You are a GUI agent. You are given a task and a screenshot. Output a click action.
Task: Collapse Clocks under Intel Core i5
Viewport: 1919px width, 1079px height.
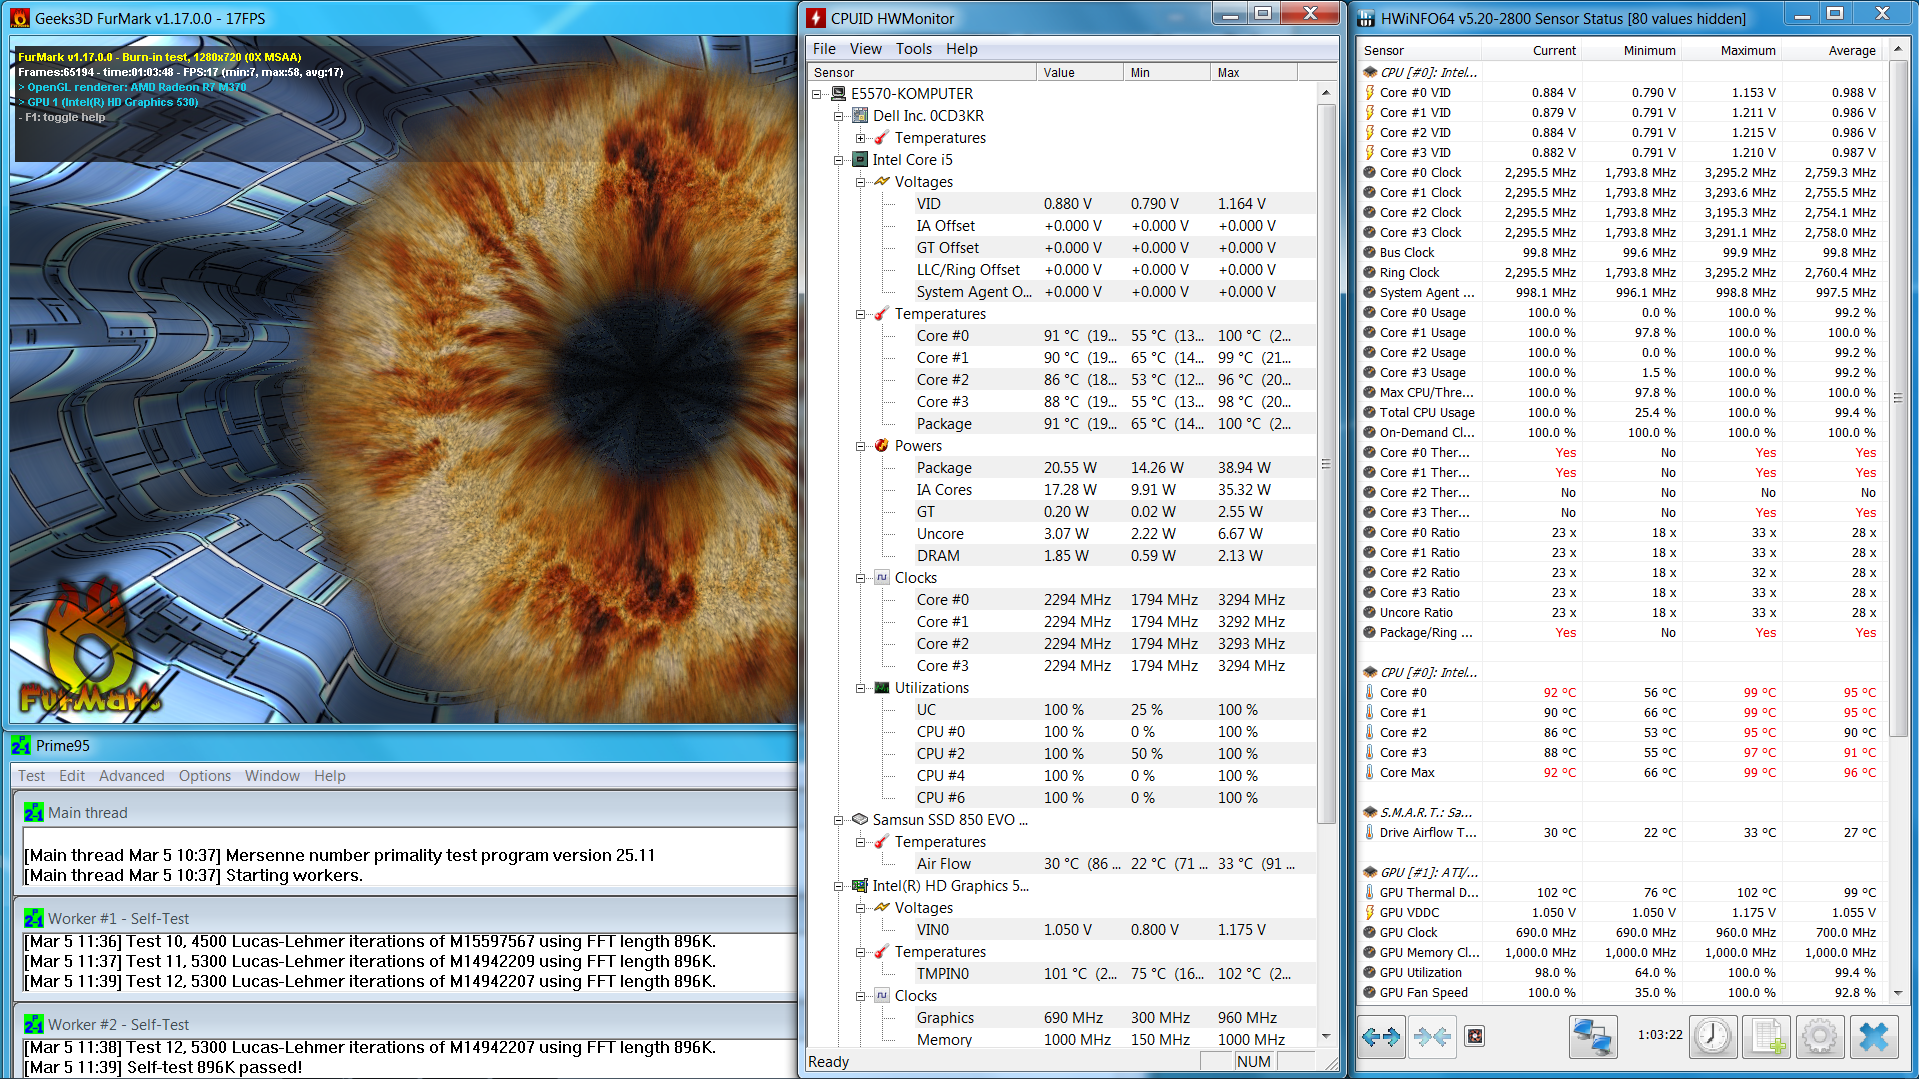(x=861, y=578)
